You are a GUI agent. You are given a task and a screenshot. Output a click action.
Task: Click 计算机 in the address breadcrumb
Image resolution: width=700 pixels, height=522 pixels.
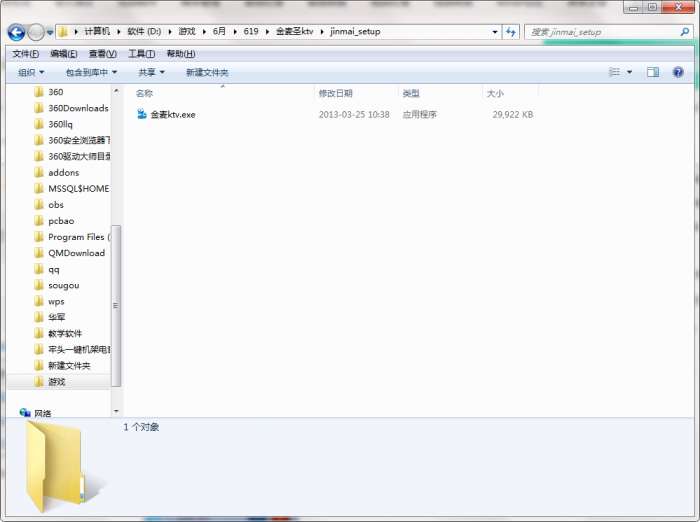pos(97,31)
